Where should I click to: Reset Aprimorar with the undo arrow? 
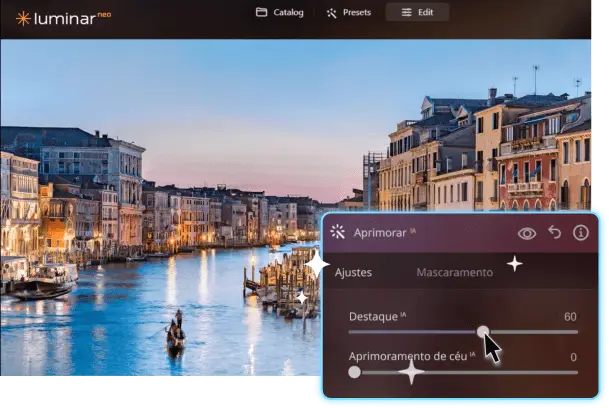coord(555,232)
